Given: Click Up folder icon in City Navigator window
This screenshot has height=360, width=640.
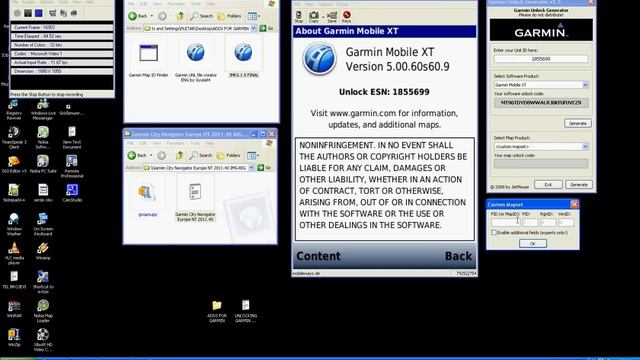Looking at the screenshot, I should [x=180, y=155].
